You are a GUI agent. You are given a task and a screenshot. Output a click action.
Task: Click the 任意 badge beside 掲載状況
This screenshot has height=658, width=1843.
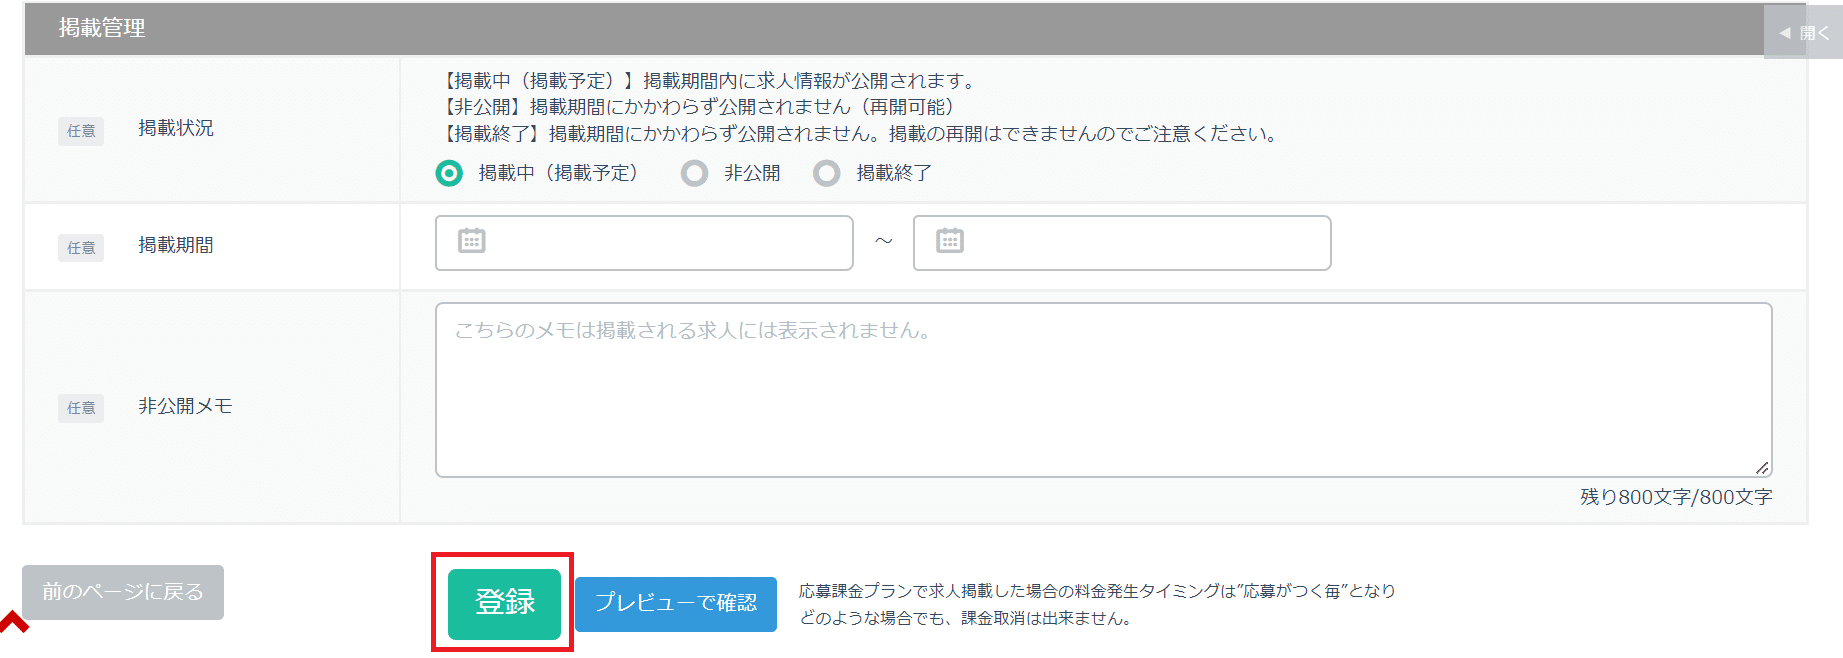point(81,131)
